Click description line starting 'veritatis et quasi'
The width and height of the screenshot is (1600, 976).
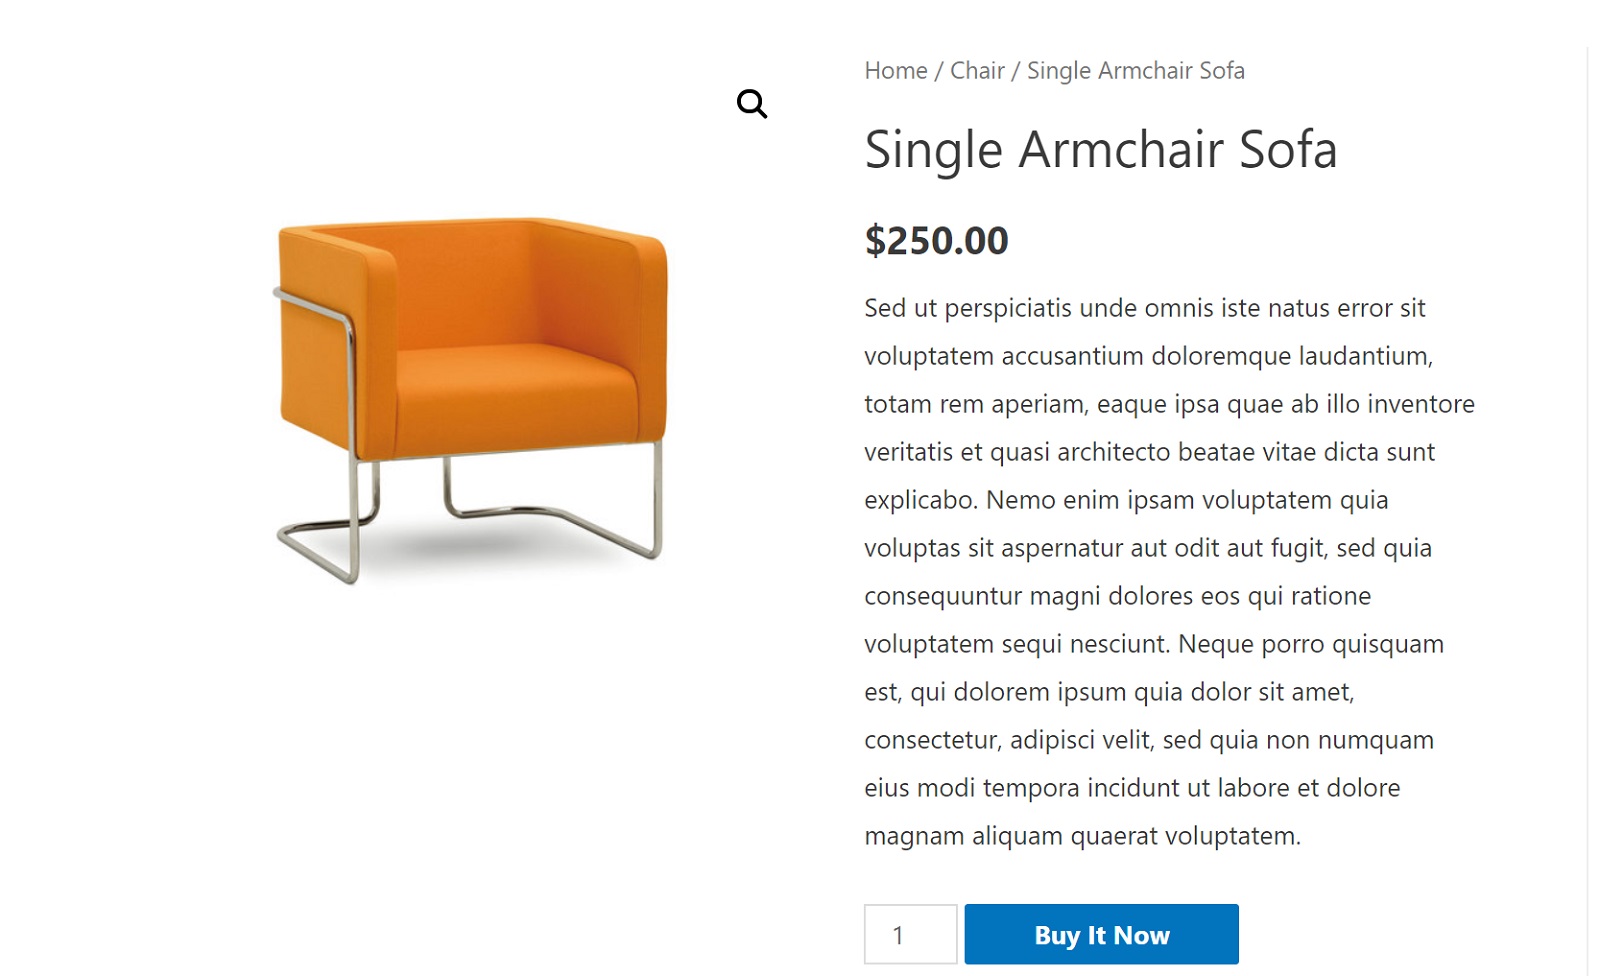pos(1150,452)
